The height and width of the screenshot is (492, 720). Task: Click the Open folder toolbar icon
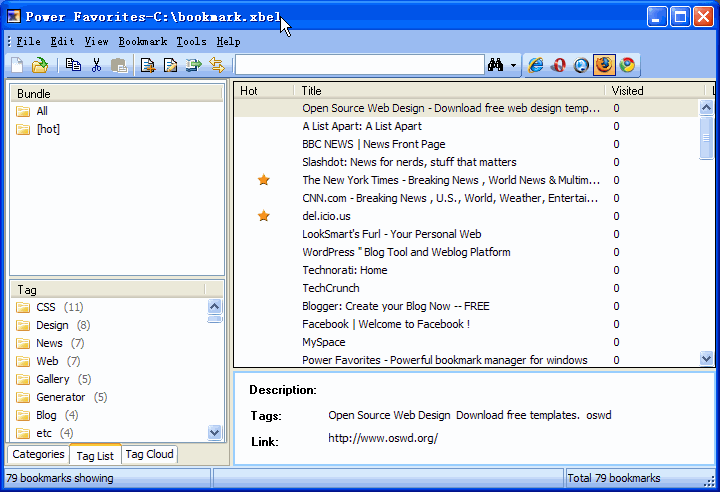pos(40,65)
